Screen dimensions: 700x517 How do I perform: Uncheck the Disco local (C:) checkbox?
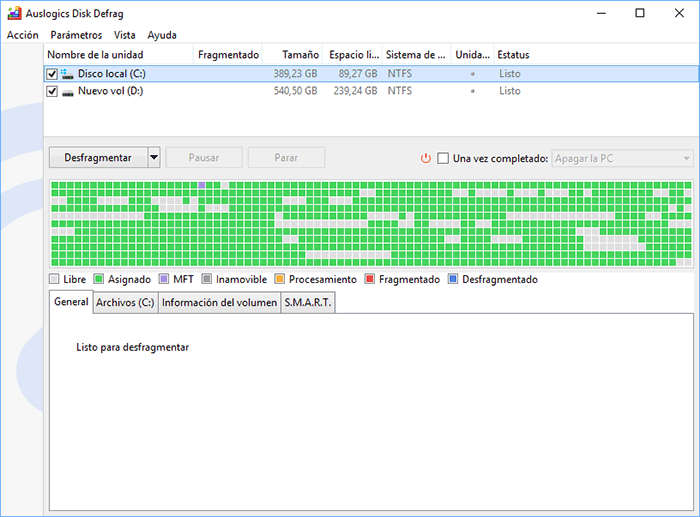(x=52, y=74)
